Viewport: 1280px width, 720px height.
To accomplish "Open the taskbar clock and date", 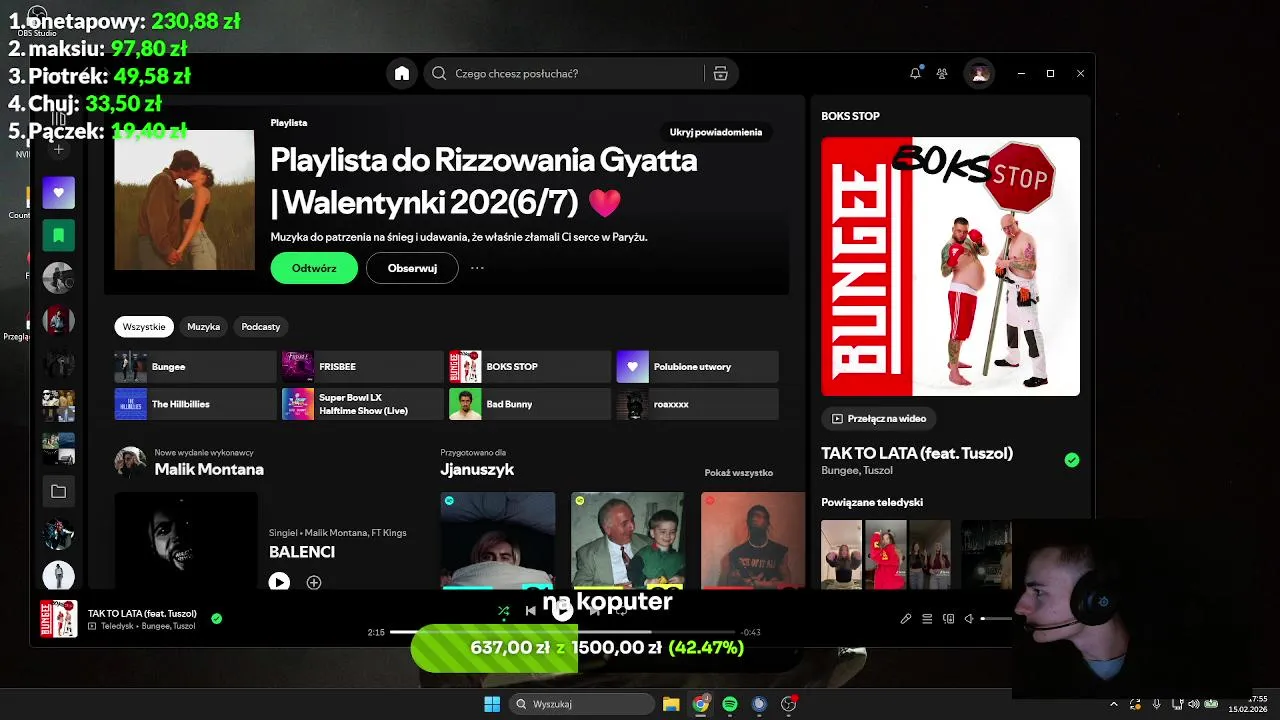I will 1249,704.
